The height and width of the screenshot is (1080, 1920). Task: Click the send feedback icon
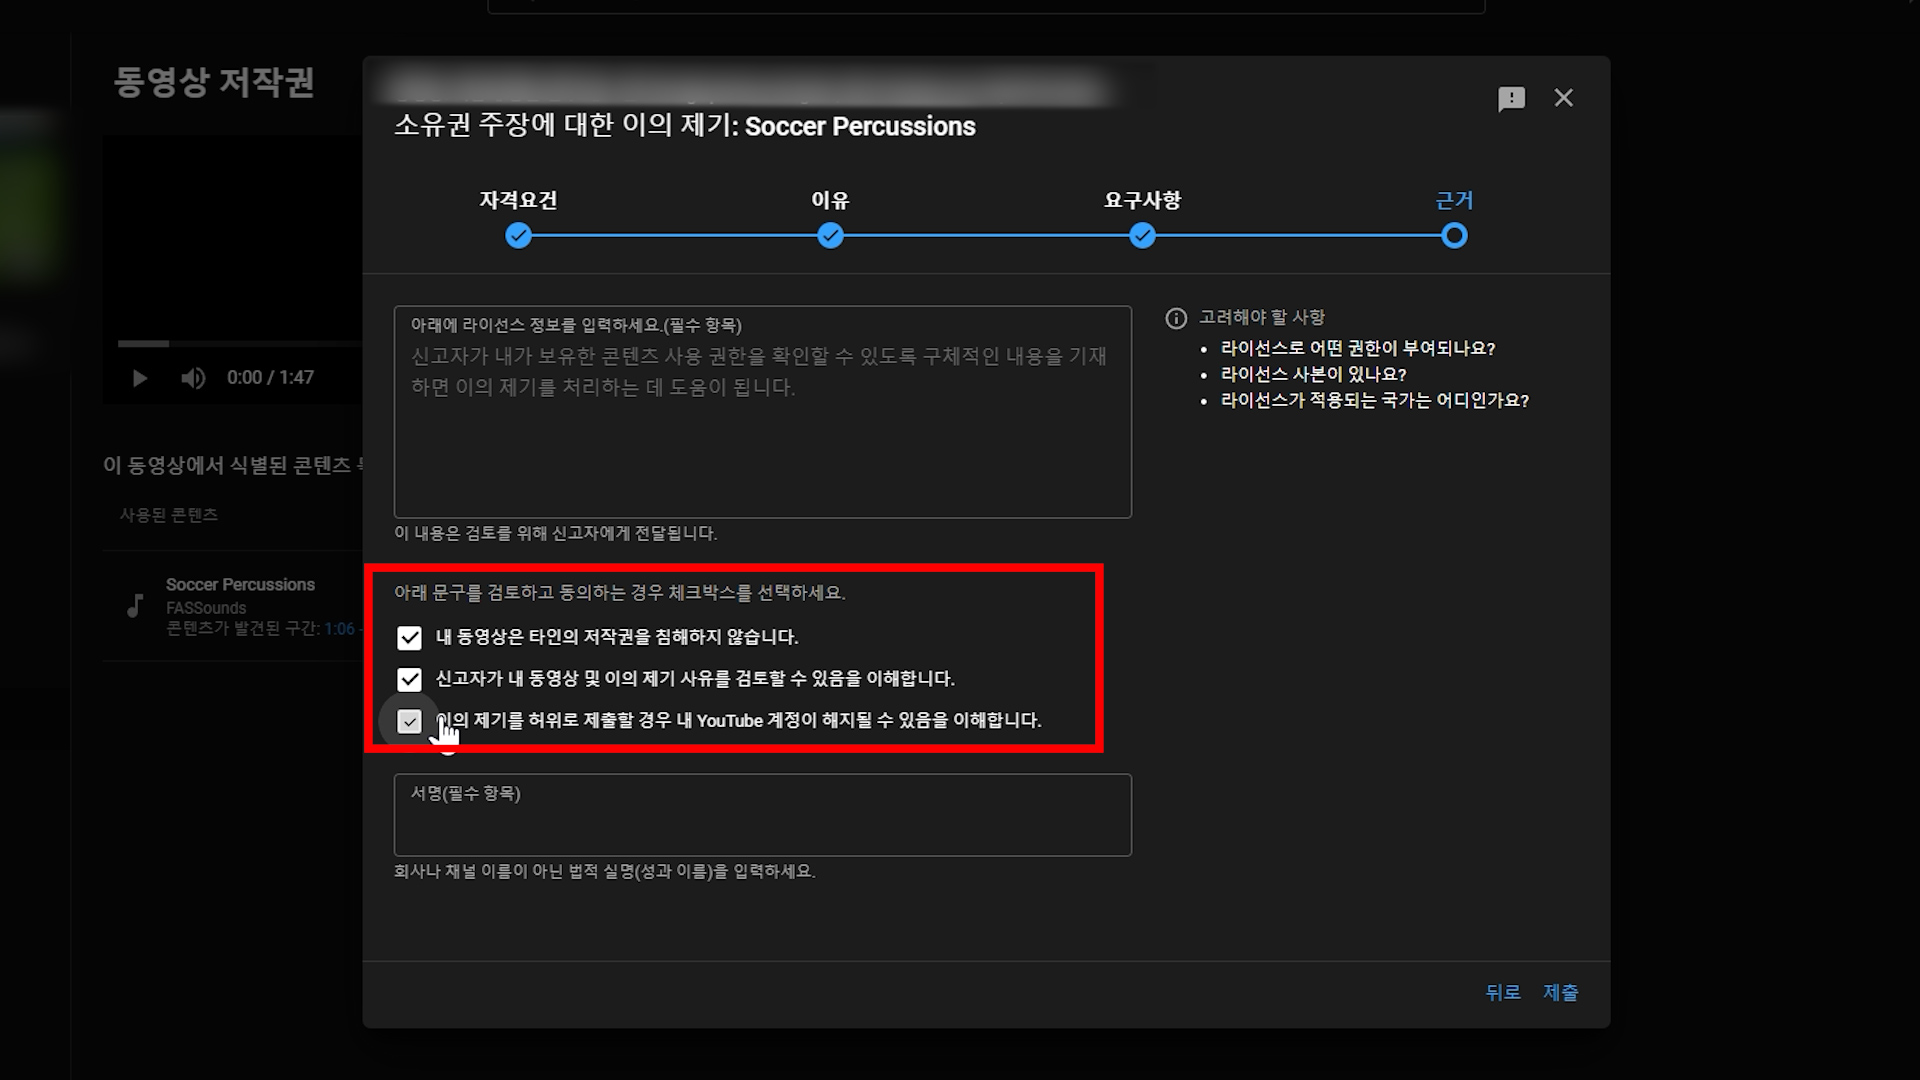pos(1511,98)
